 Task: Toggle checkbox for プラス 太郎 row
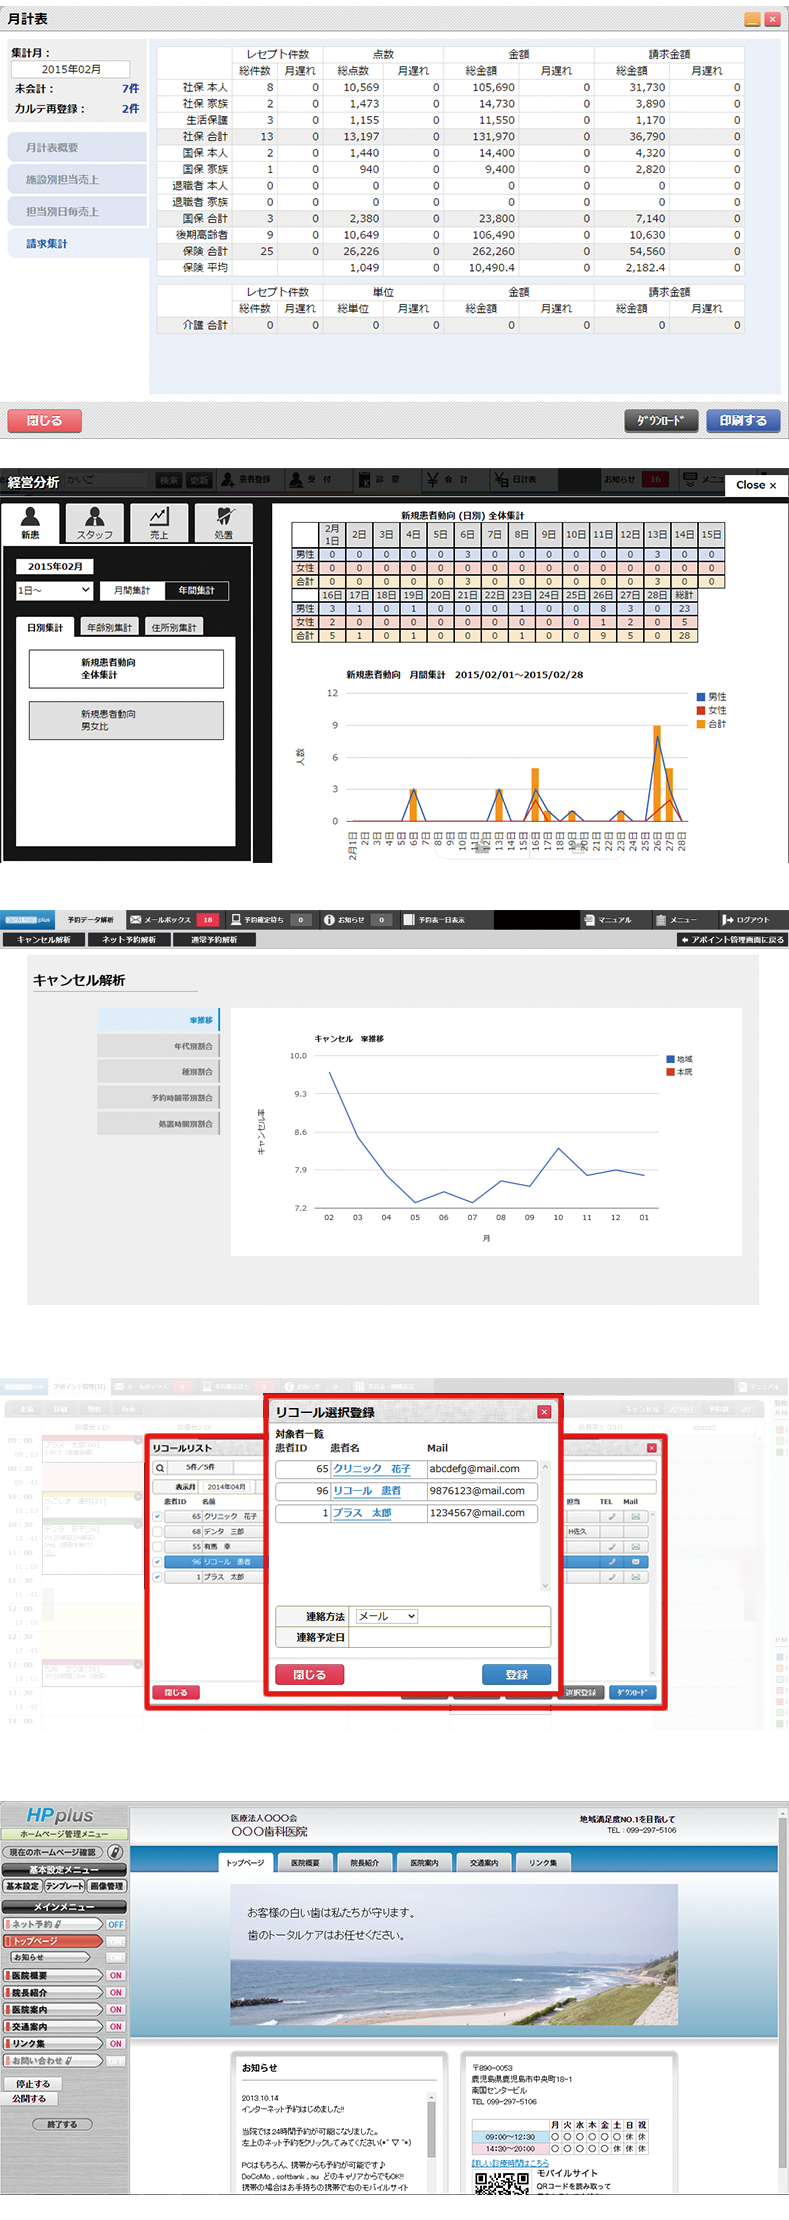click(157, 1577)
